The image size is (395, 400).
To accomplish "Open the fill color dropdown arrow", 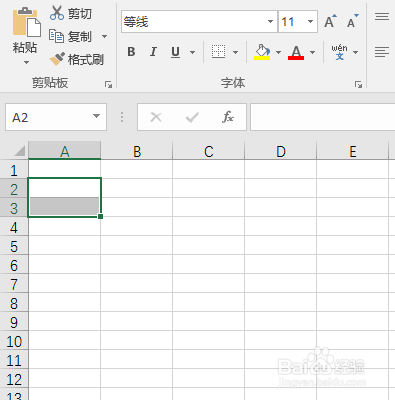I will click(278, 52).
